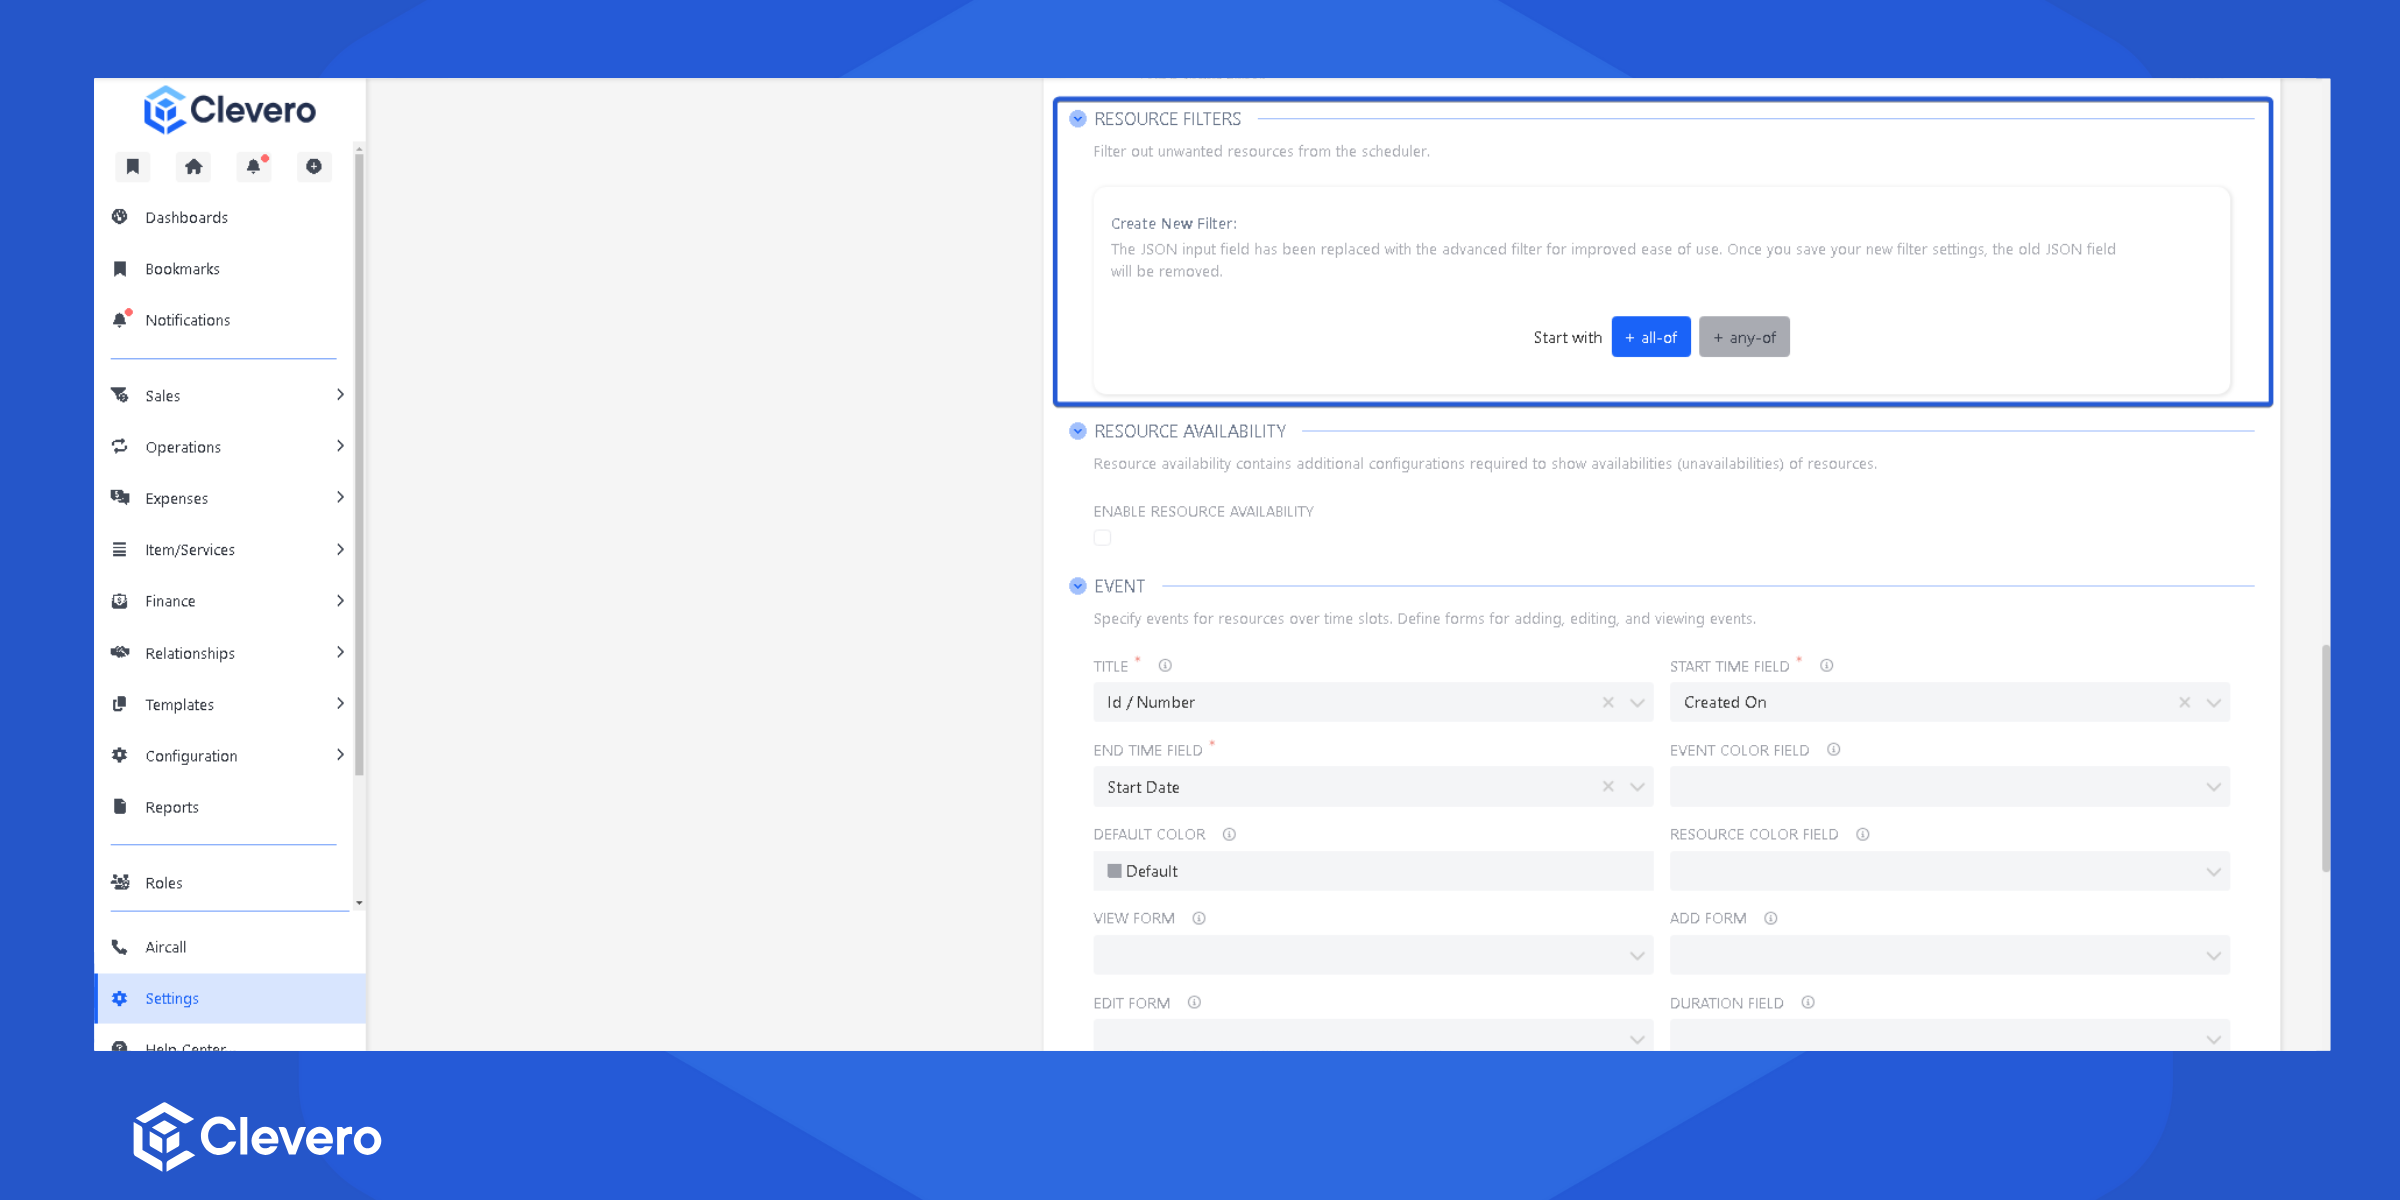
Task: Expand the Sales menu chevron
Action: 340,395
